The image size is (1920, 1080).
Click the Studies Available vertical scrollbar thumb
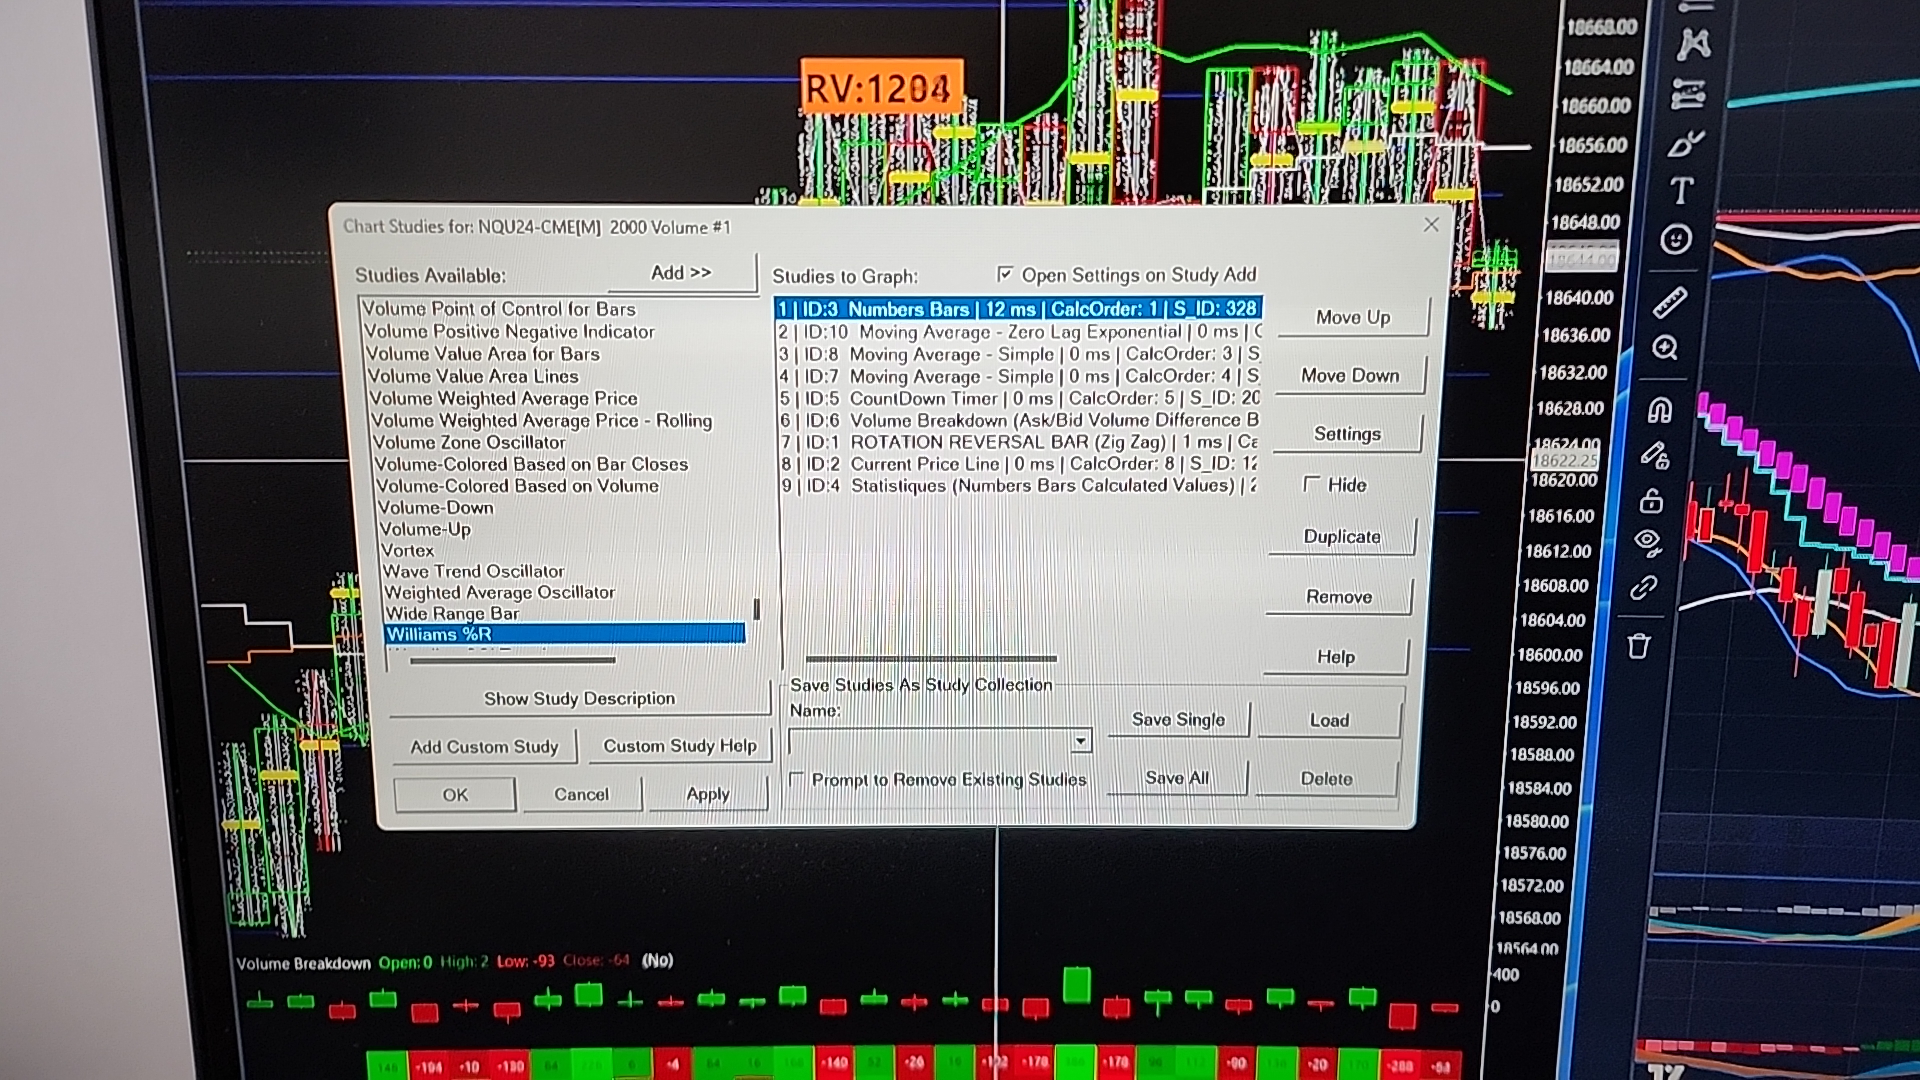coord(757,609)
